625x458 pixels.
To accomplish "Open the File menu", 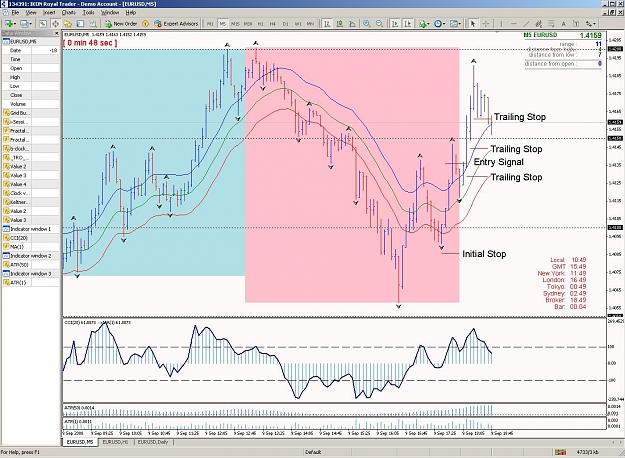I will point(15,13).
